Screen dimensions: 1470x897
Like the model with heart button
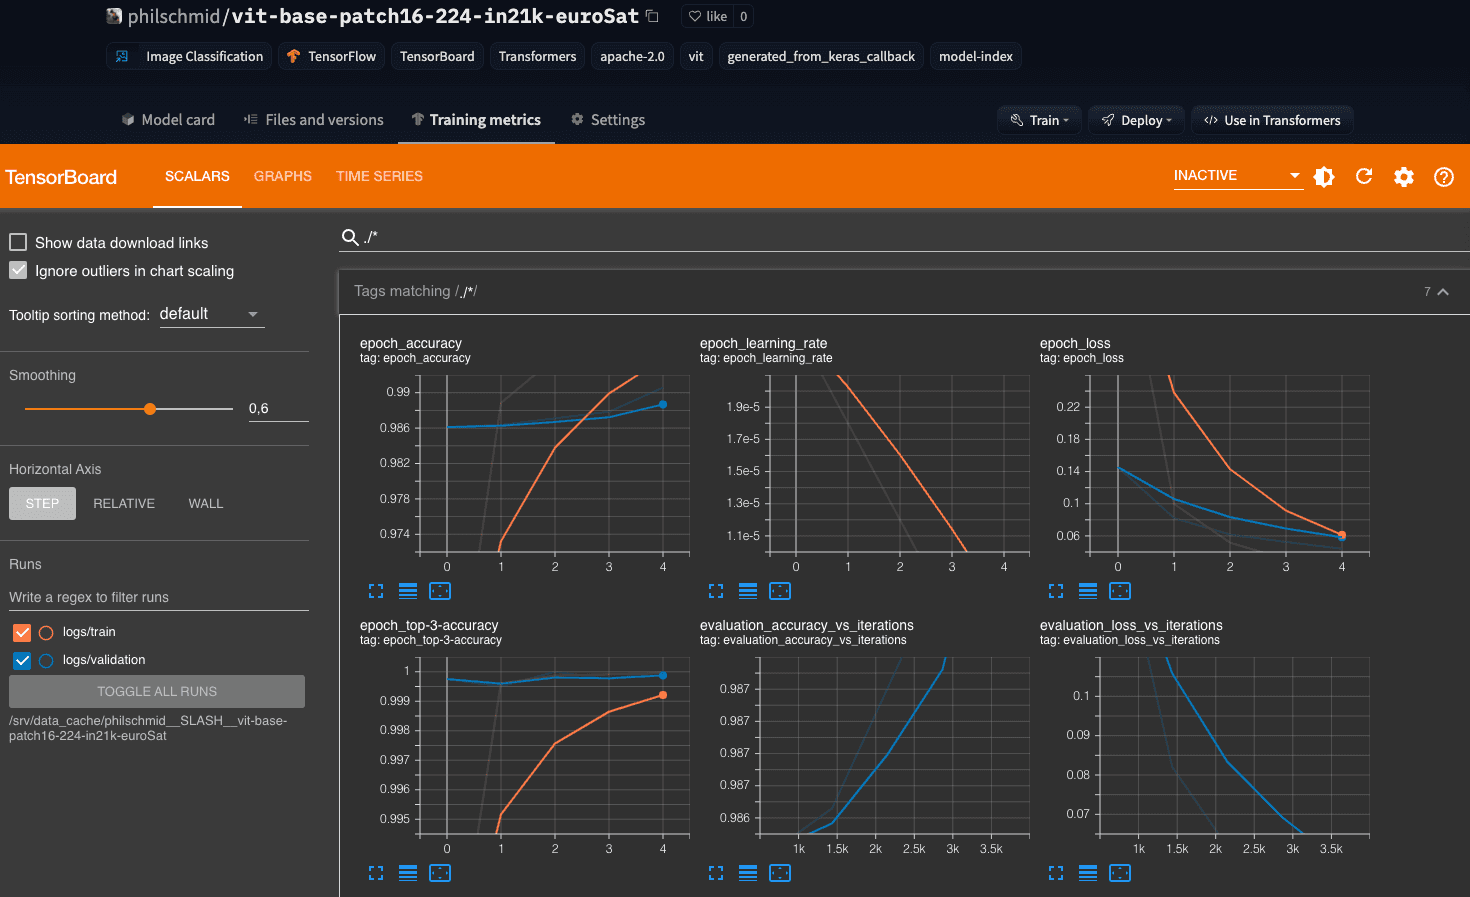708,16
